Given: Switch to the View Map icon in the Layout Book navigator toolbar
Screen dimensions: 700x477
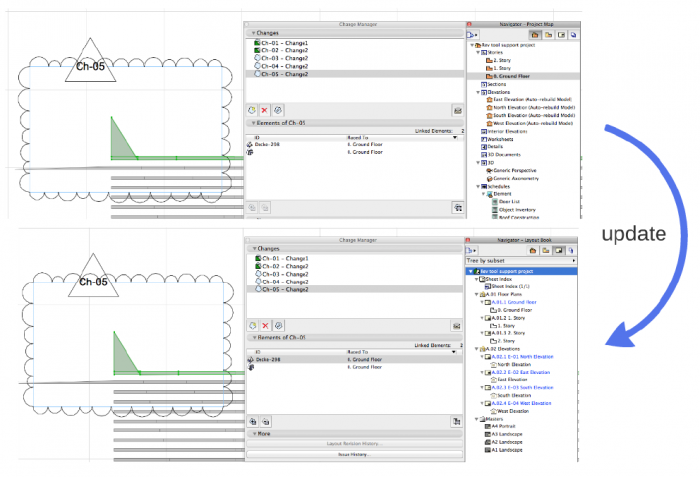Looking at the screenshot, I should click(546, 251).
